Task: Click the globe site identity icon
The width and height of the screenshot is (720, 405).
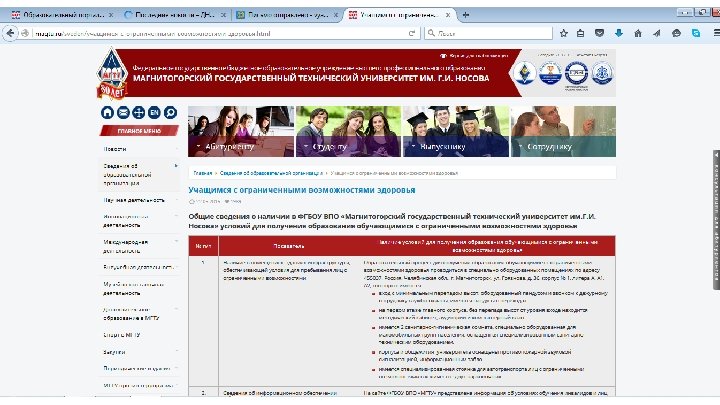Action: [x=25, y=33]
